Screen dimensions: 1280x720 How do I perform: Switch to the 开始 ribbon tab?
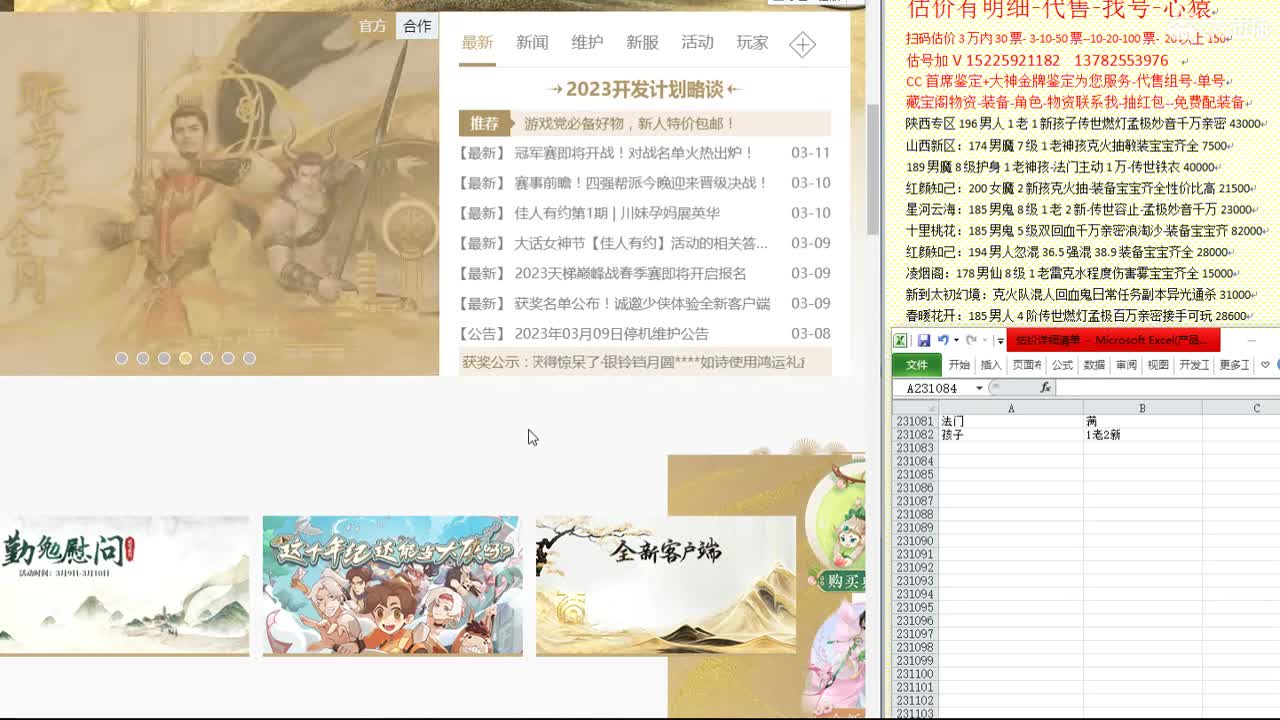pos(959,365)
